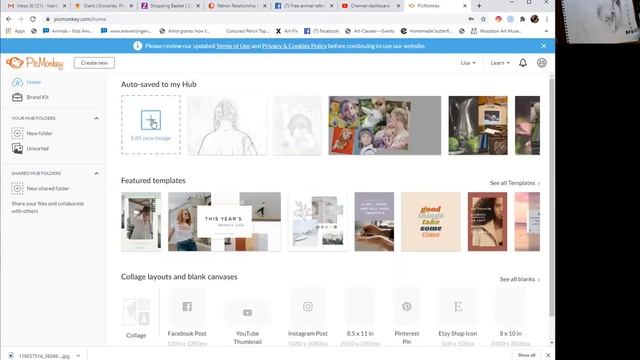
Task: Click the browser back arrow
Action: tap(9, 19)
